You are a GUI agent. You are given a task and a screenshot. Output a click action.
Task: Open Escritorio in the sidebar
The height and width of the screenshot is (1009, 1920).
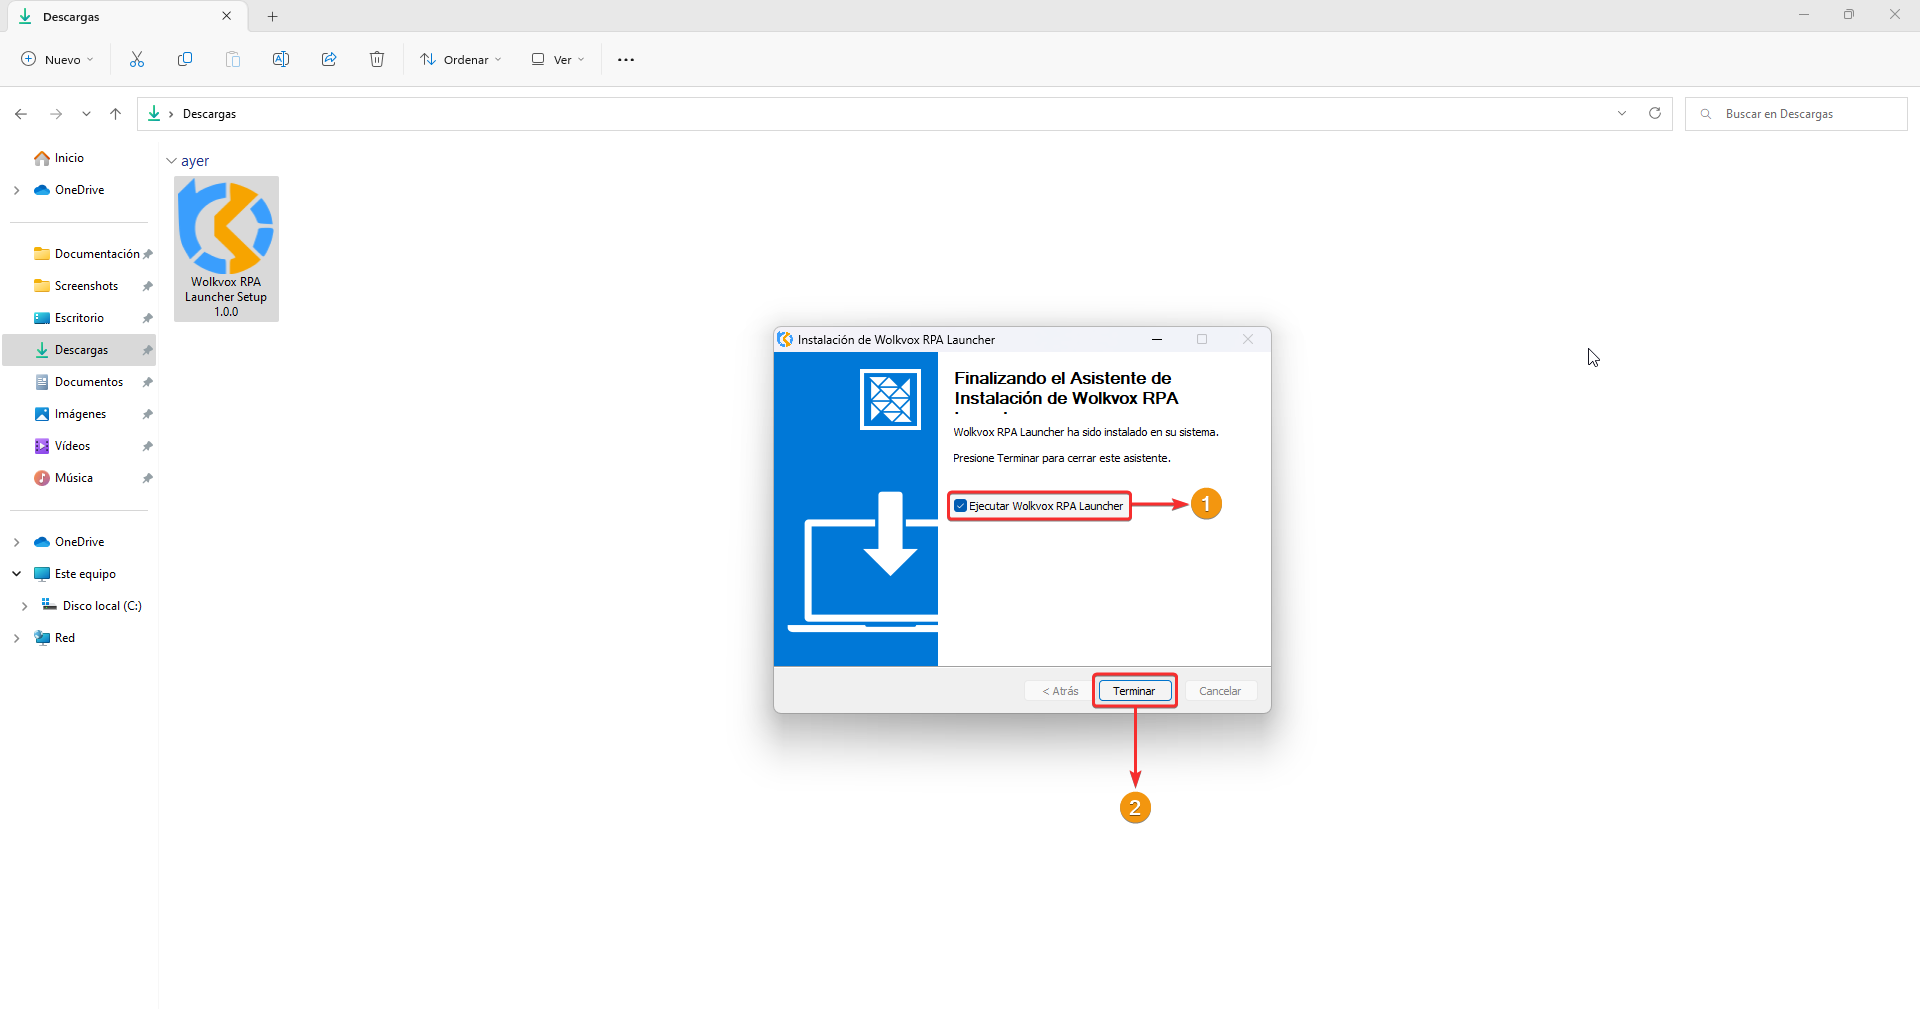coord(69,318)
